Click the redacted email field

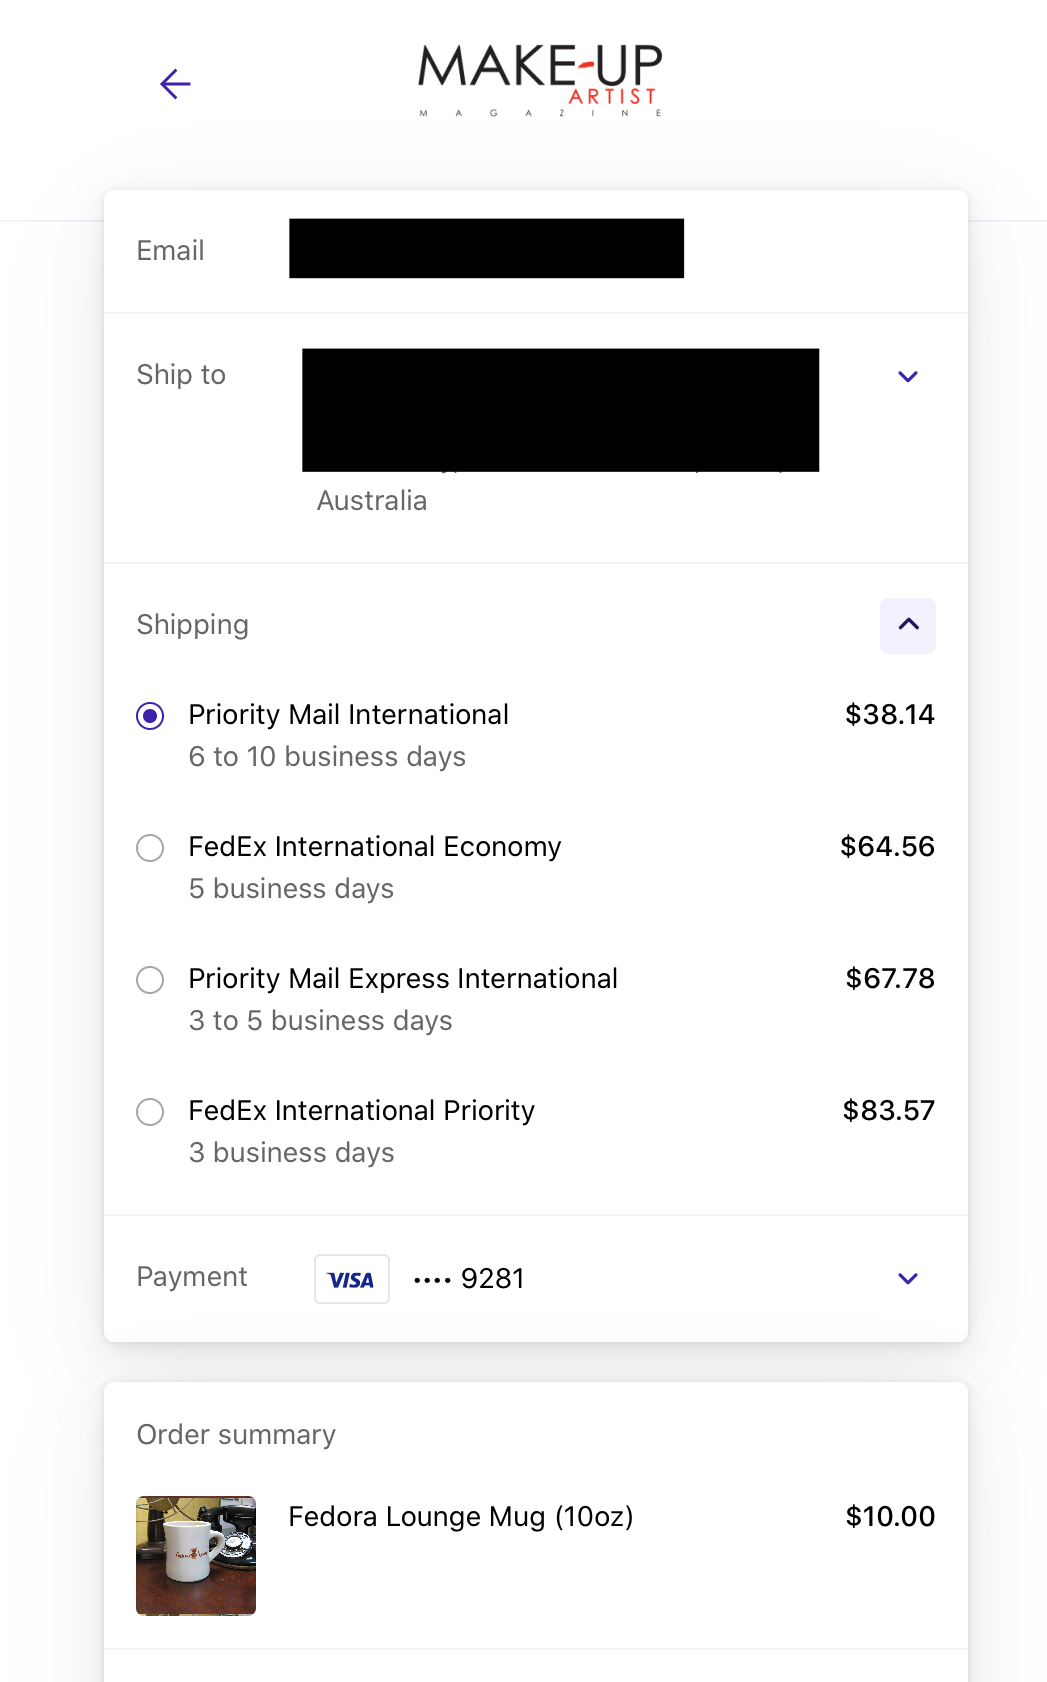point(486,248)
